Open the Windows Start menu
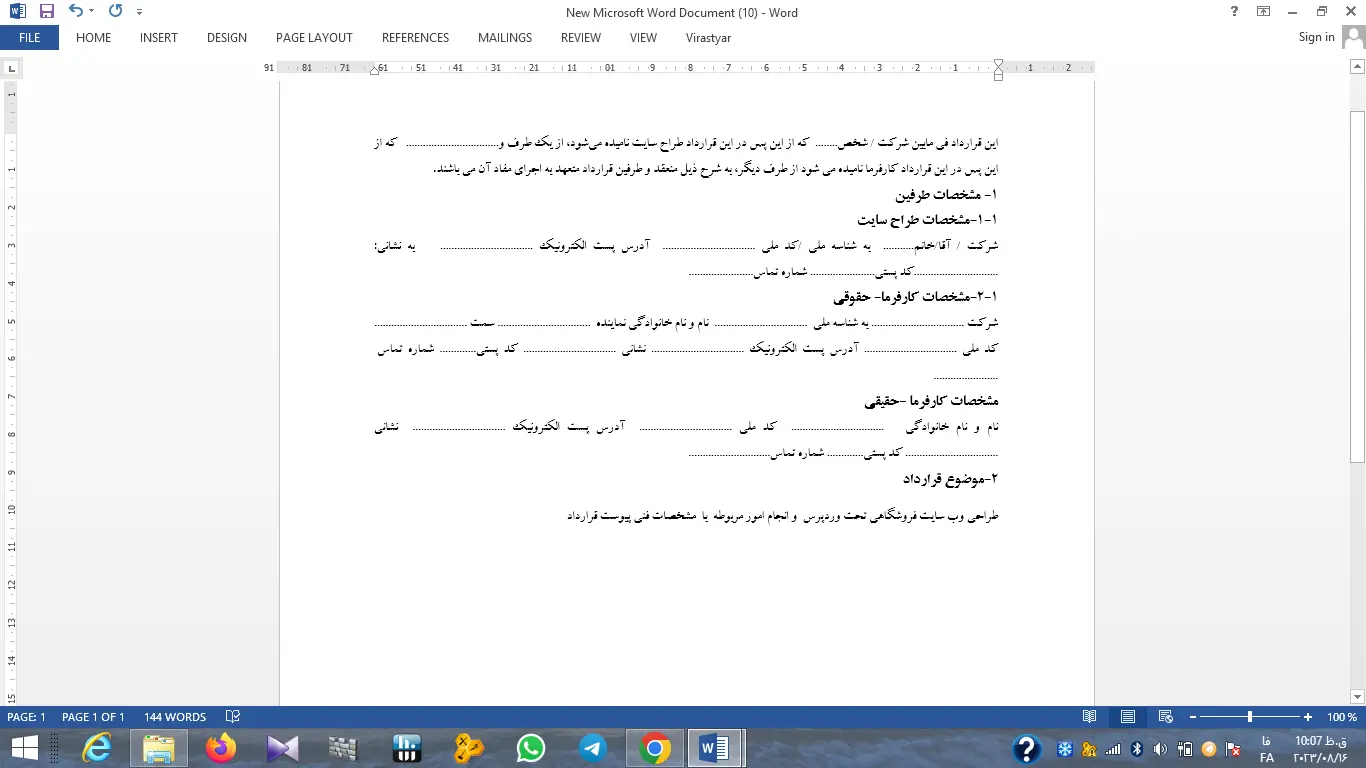The width and height of the screenshot is (1366, 768). pyautogui.click(x=23, y=748)
